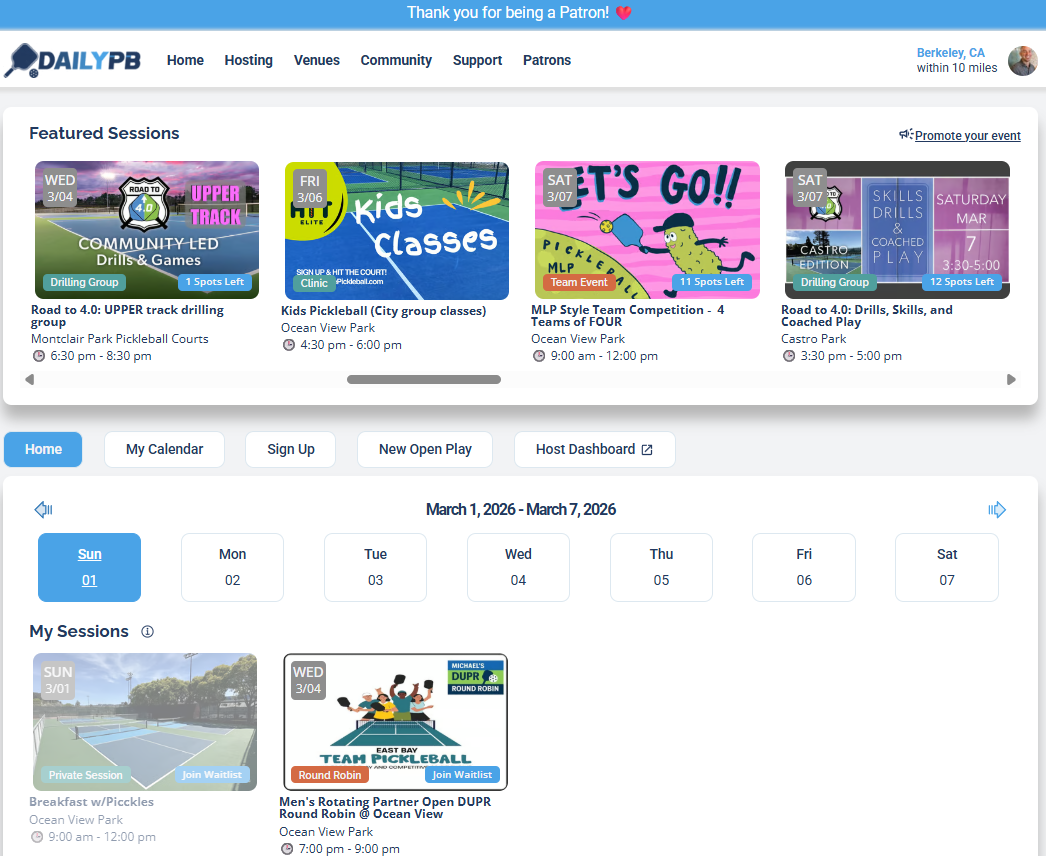The width and height of the screenshot is (1046, 856).
Task: Click the DailyPB paddle logo
Action: click(72, 60)
